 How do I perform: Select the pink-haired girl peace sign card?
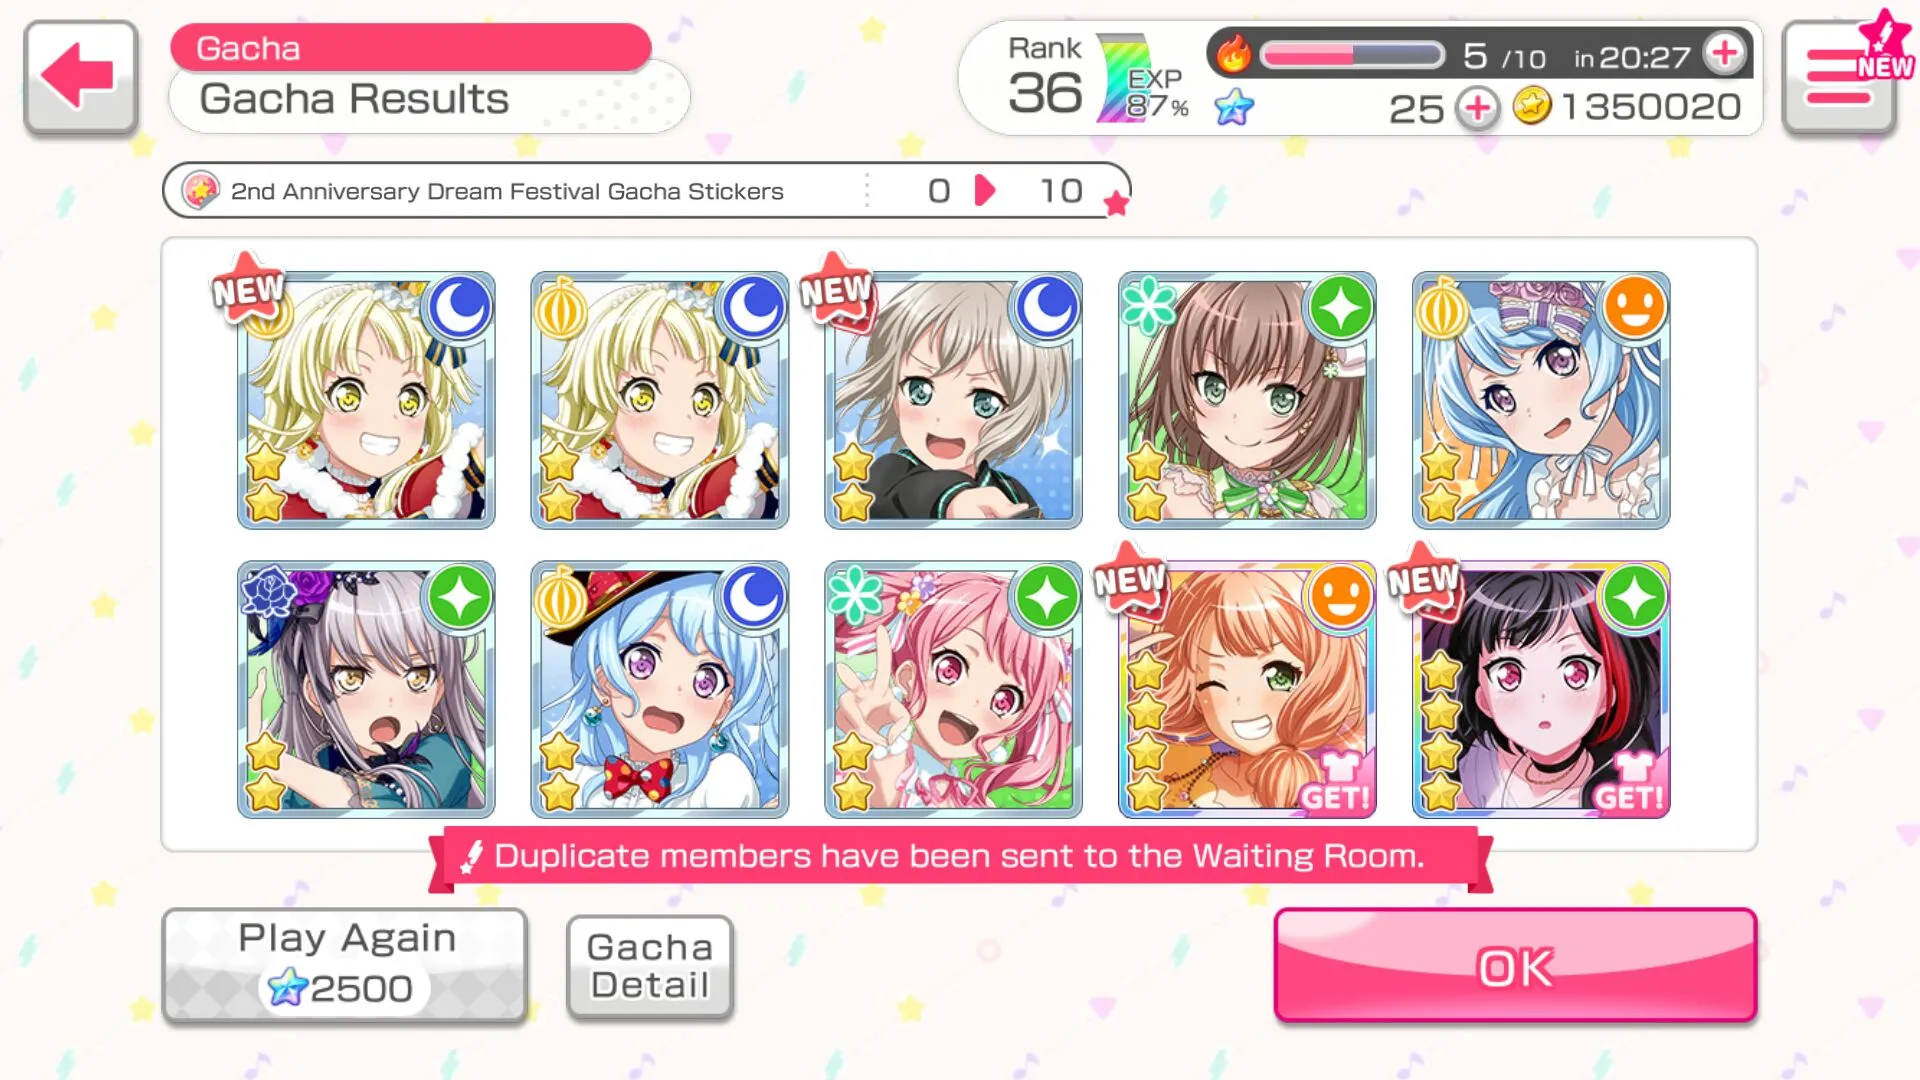click(953, 690)
